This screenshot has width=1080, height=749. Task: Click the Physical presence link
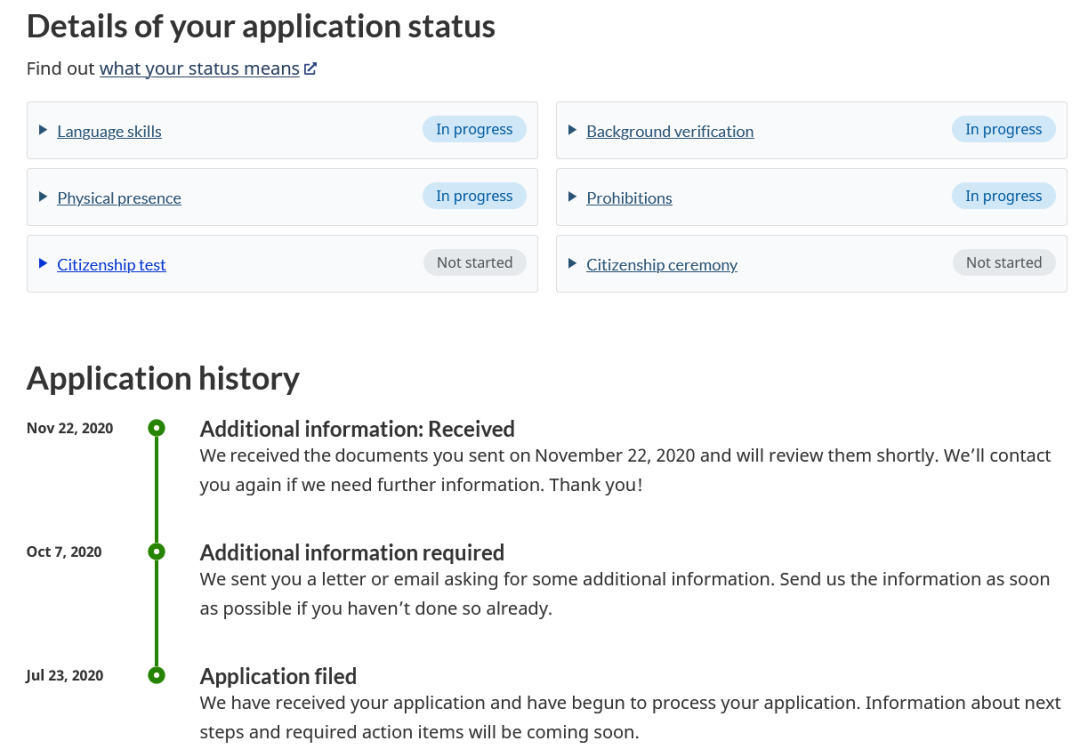pyautogui.click(x=119, y=198)
